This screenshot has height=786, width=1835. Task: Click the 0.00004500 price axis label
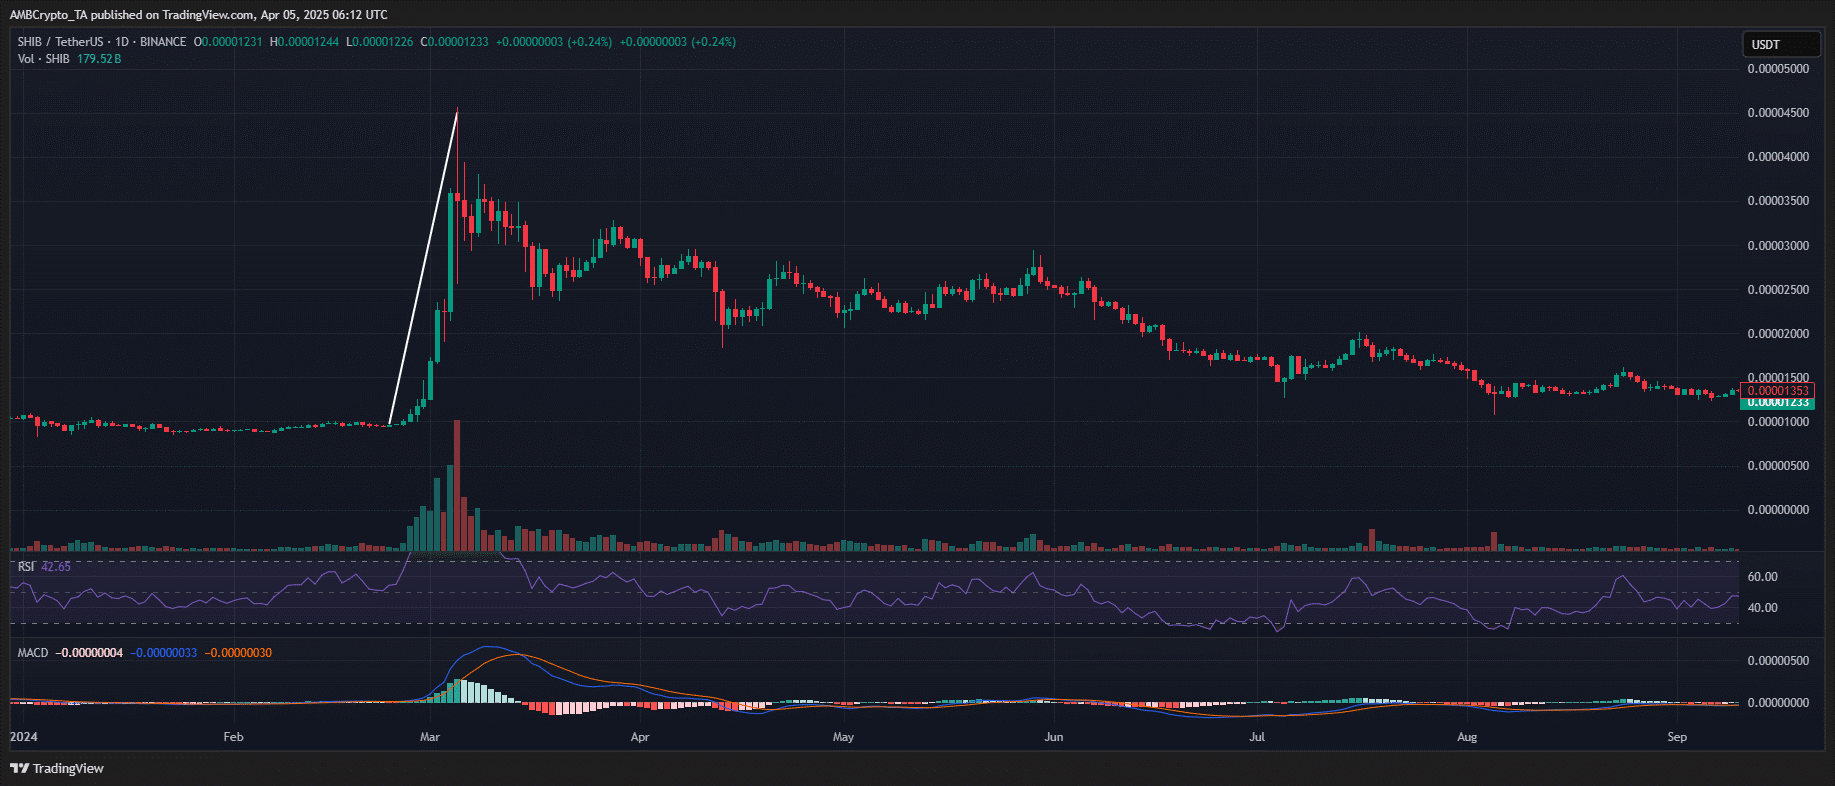1777,113
